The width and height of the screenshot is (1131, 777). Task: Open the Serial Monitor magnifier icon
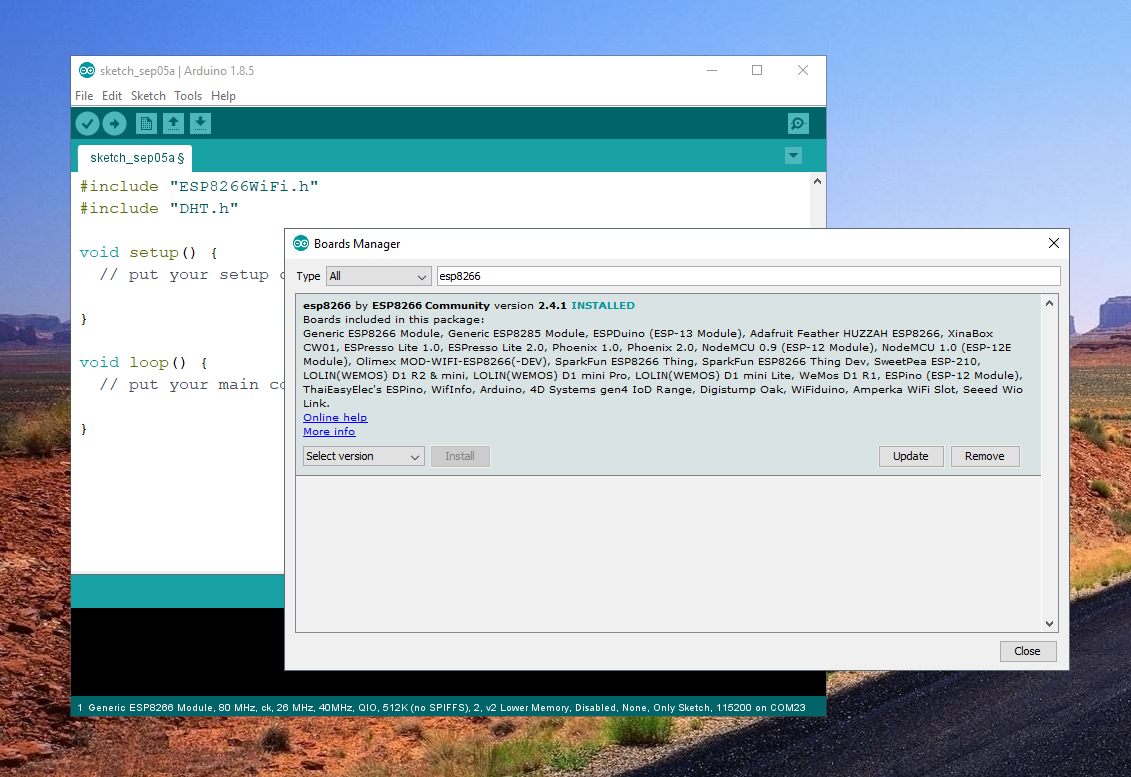click(x=798, y=123)
